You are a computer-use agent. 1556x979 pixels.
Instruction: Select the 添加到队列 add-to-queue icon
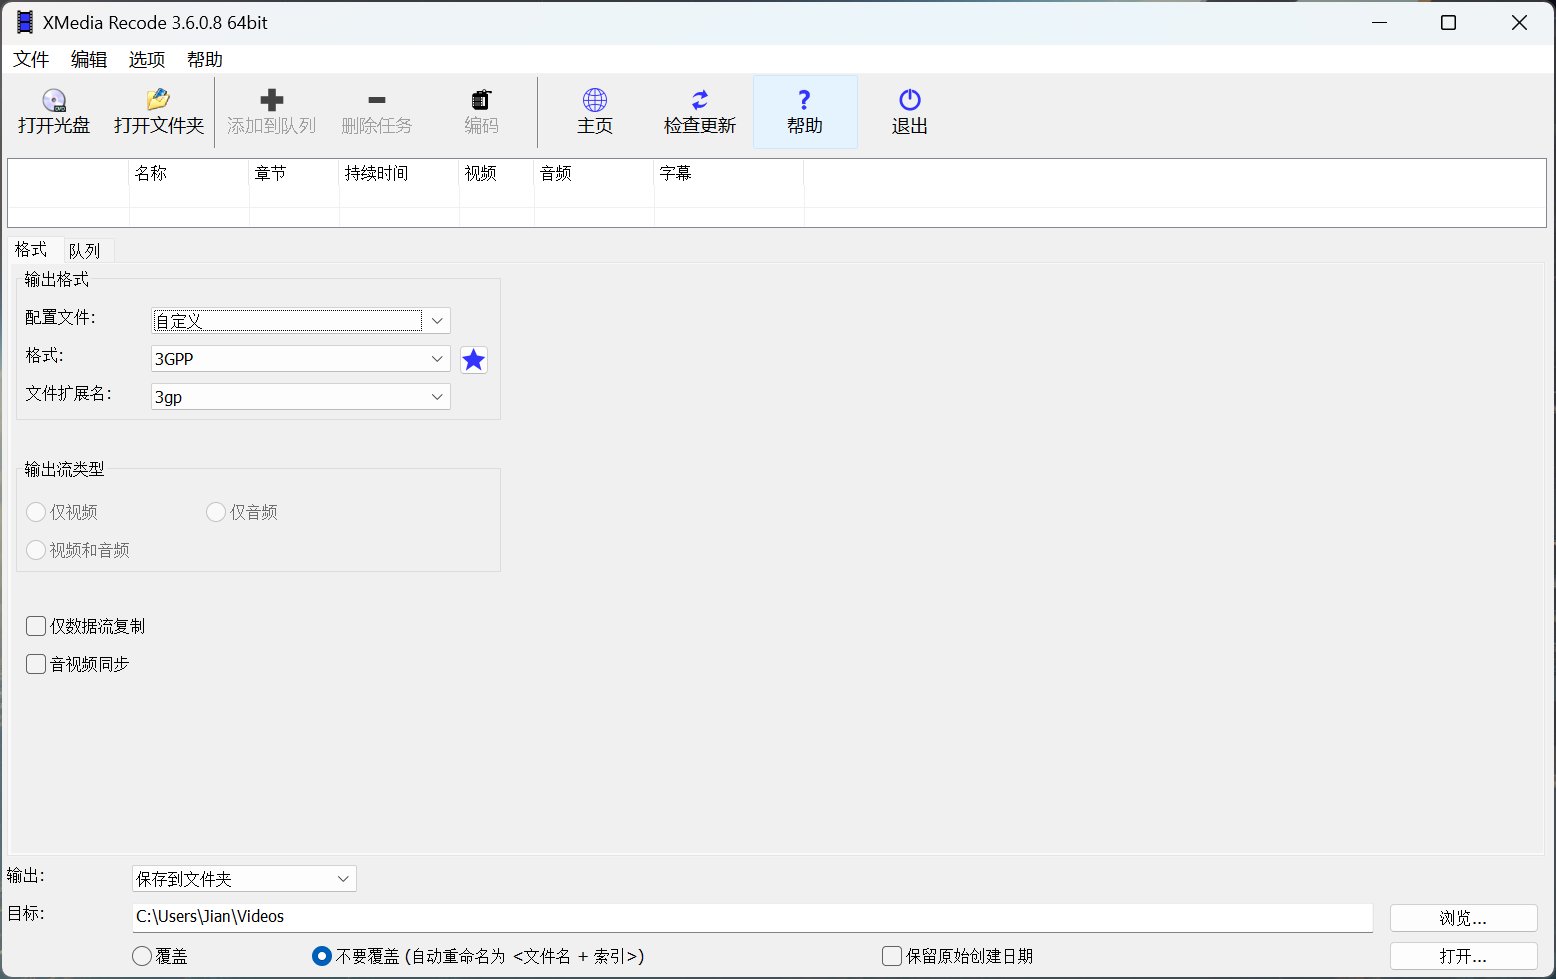[271, 110]
